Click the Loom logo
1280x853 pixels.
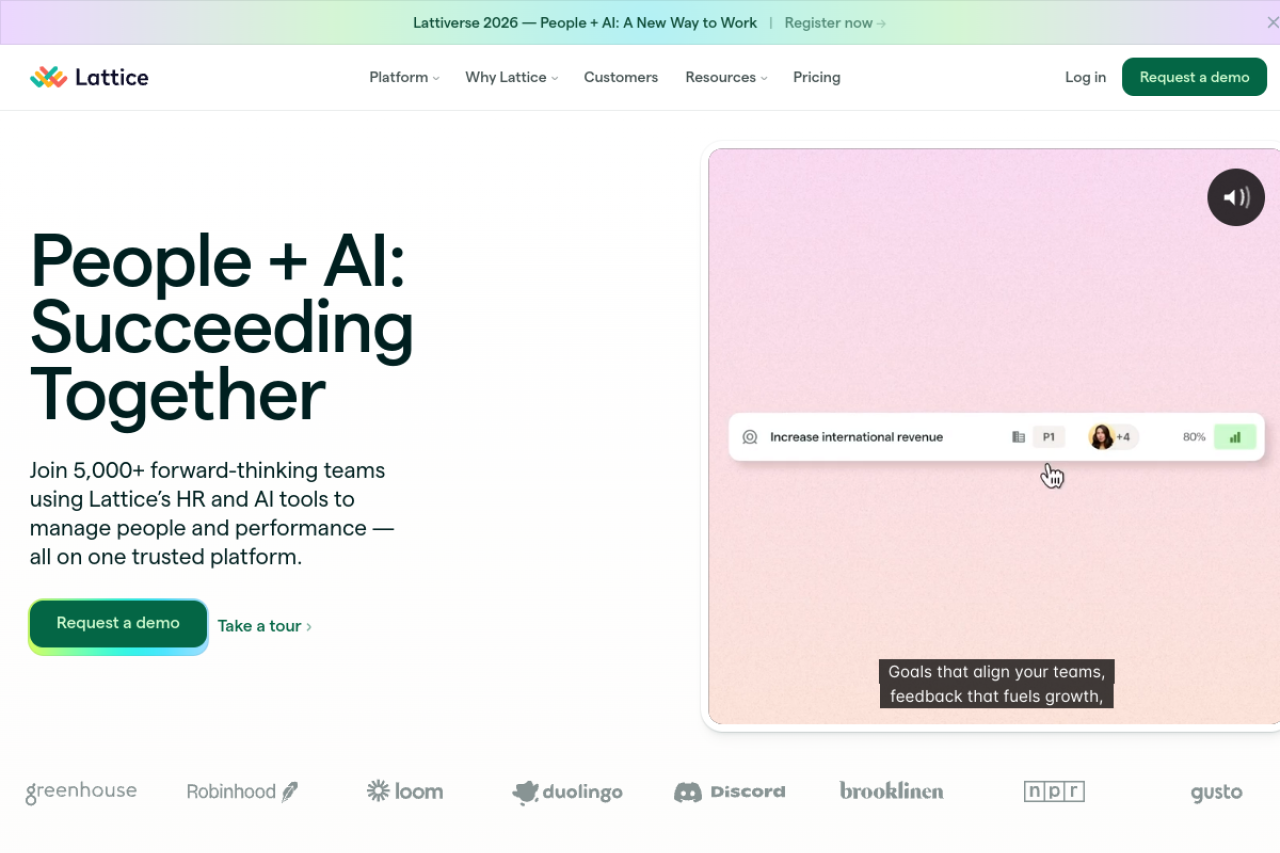click(x=405, y=791)
